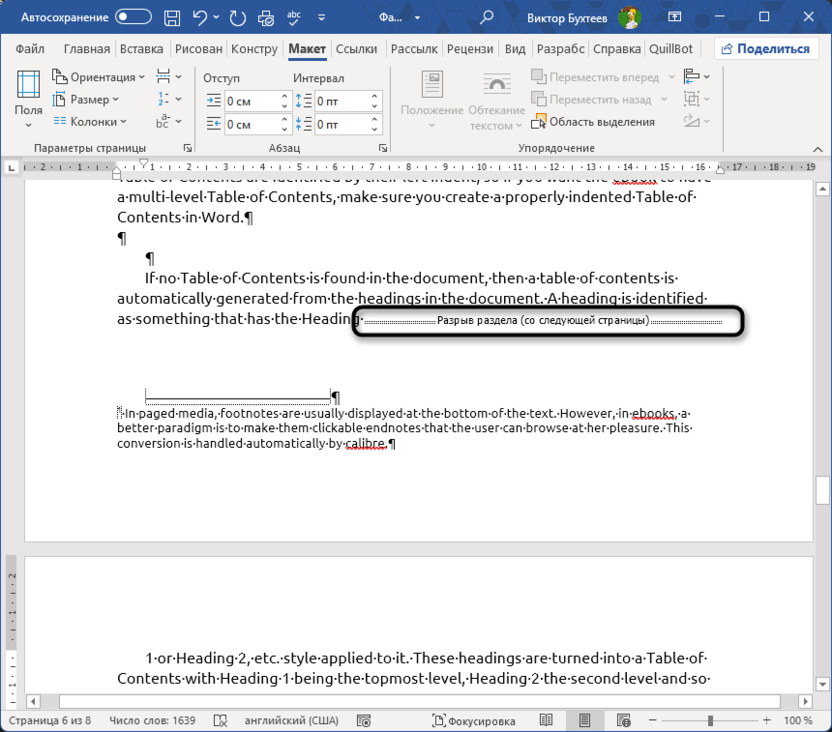Viewport: 832px width, 732px height.
Task: Click the zoom slider in status bar
Action: pos(710,720)
